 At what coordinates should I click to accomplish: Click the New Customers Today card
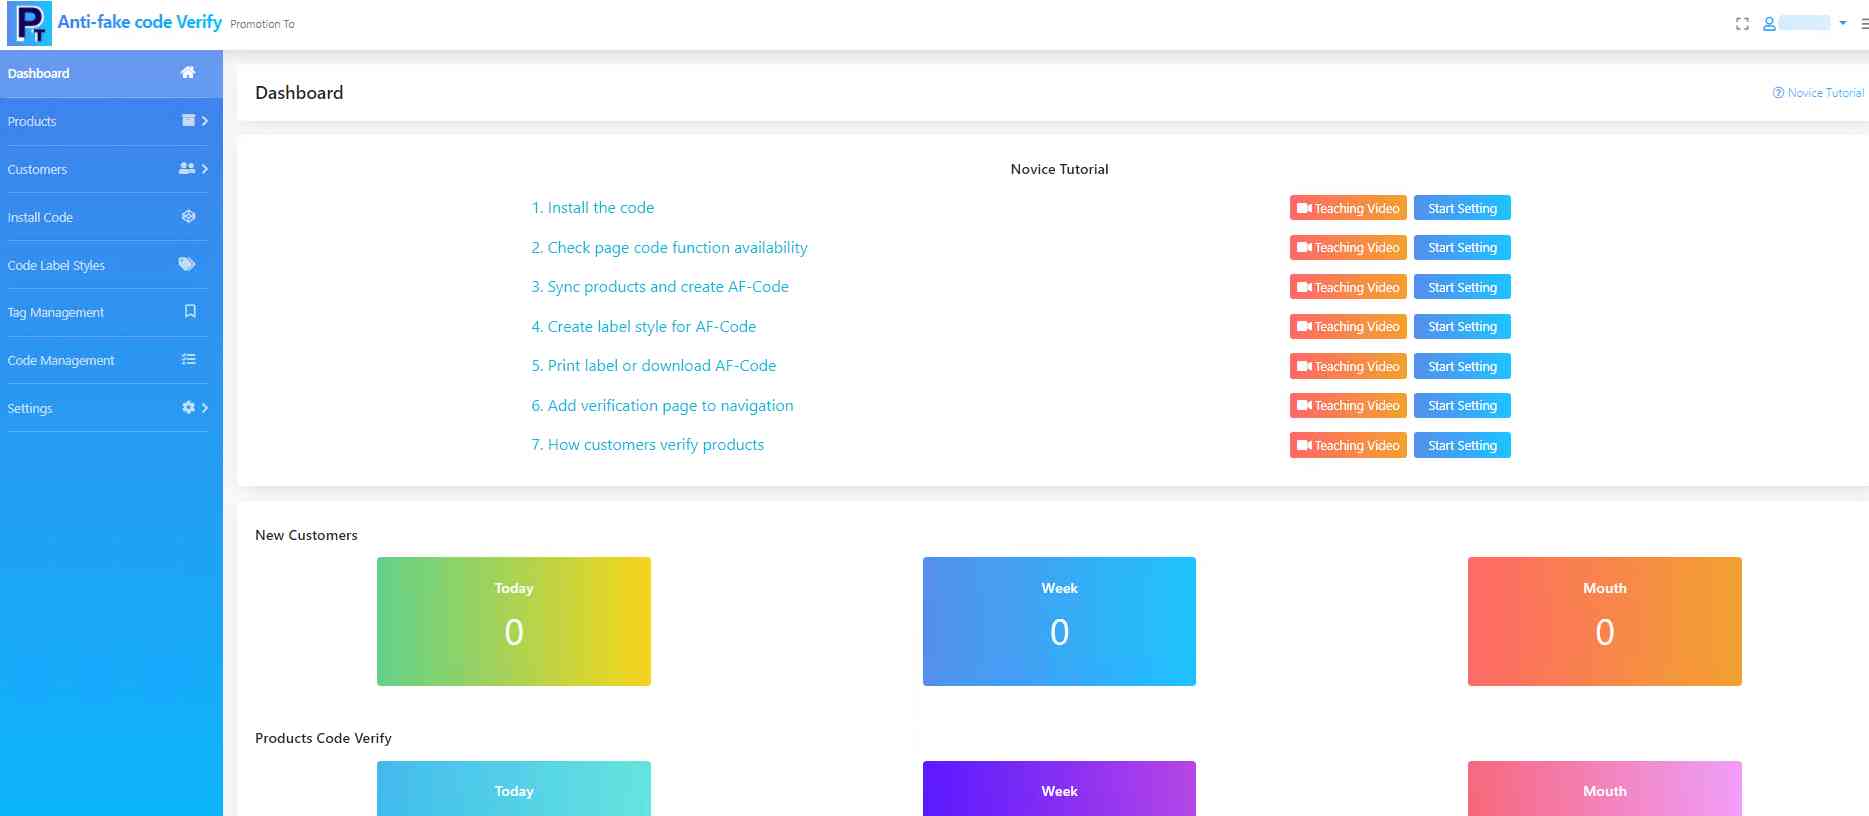[x=513, y=621]
